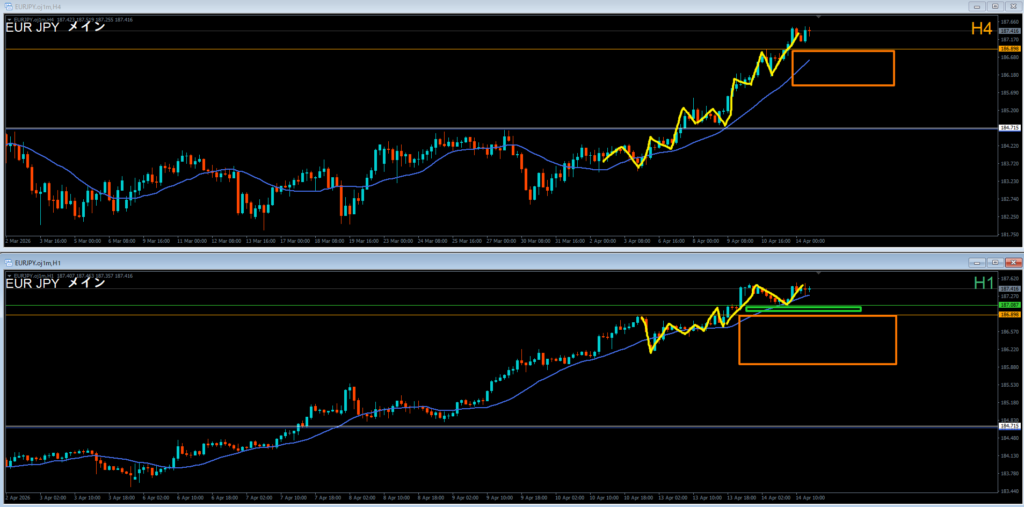Click the 181.750 value on H4 price scale
Image resolution: width=1024 pixels, height=507 pixels.
pos(1009,234)
